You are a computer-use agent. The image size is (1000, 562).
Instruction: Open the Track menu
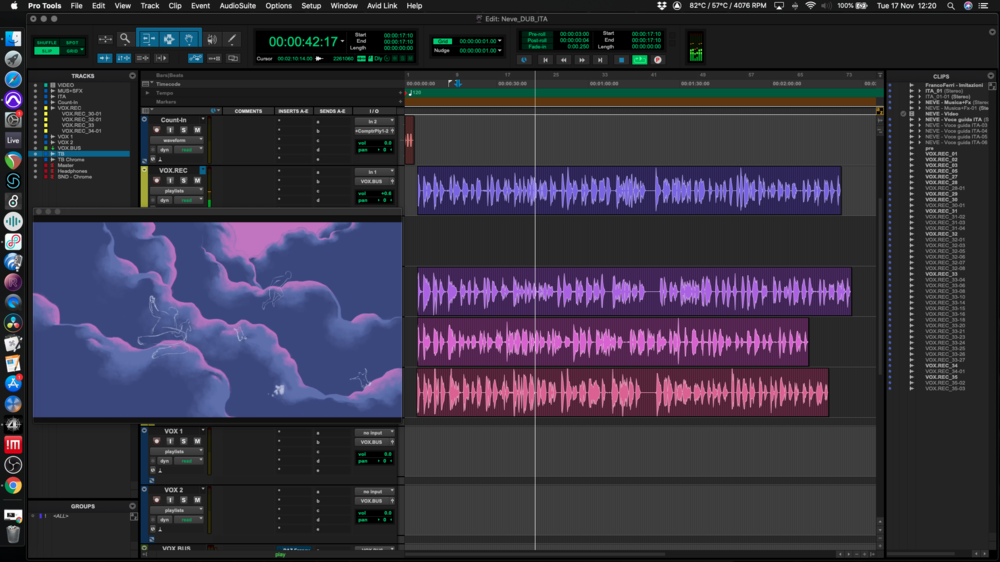[150, 6]
